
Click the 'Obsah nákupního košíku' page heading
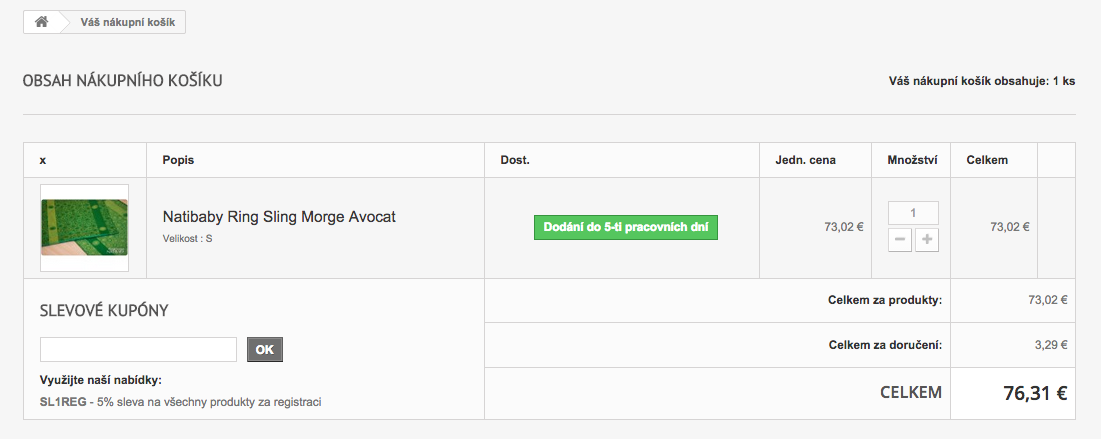pyautogui.click(x=122, y=80)
